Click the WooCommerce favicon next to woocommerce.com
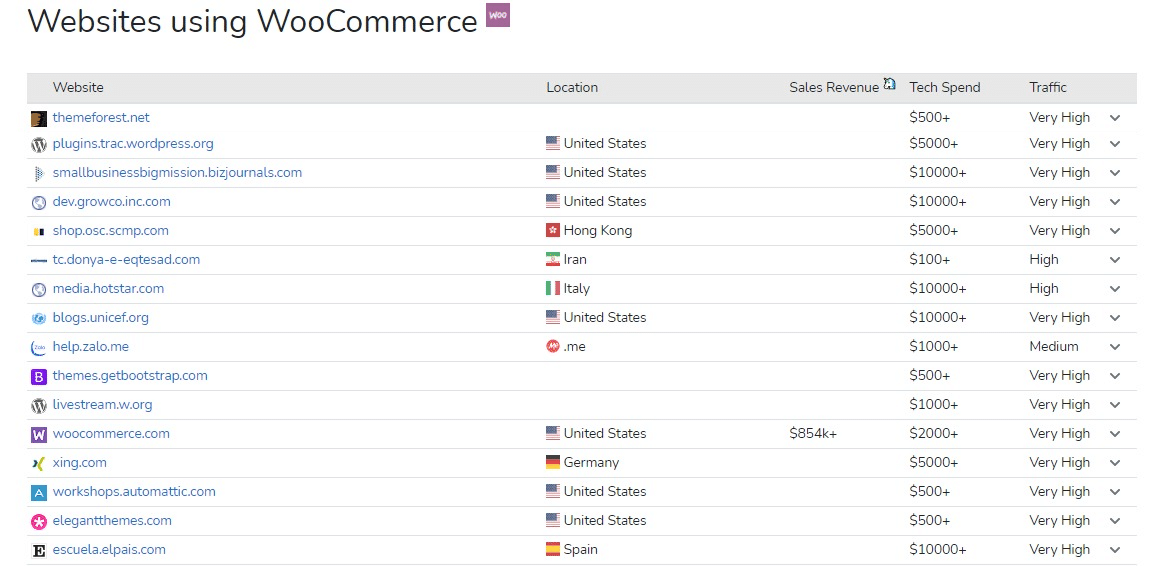1164x566 pixels. pyautogui.click(x=39, y=435)
